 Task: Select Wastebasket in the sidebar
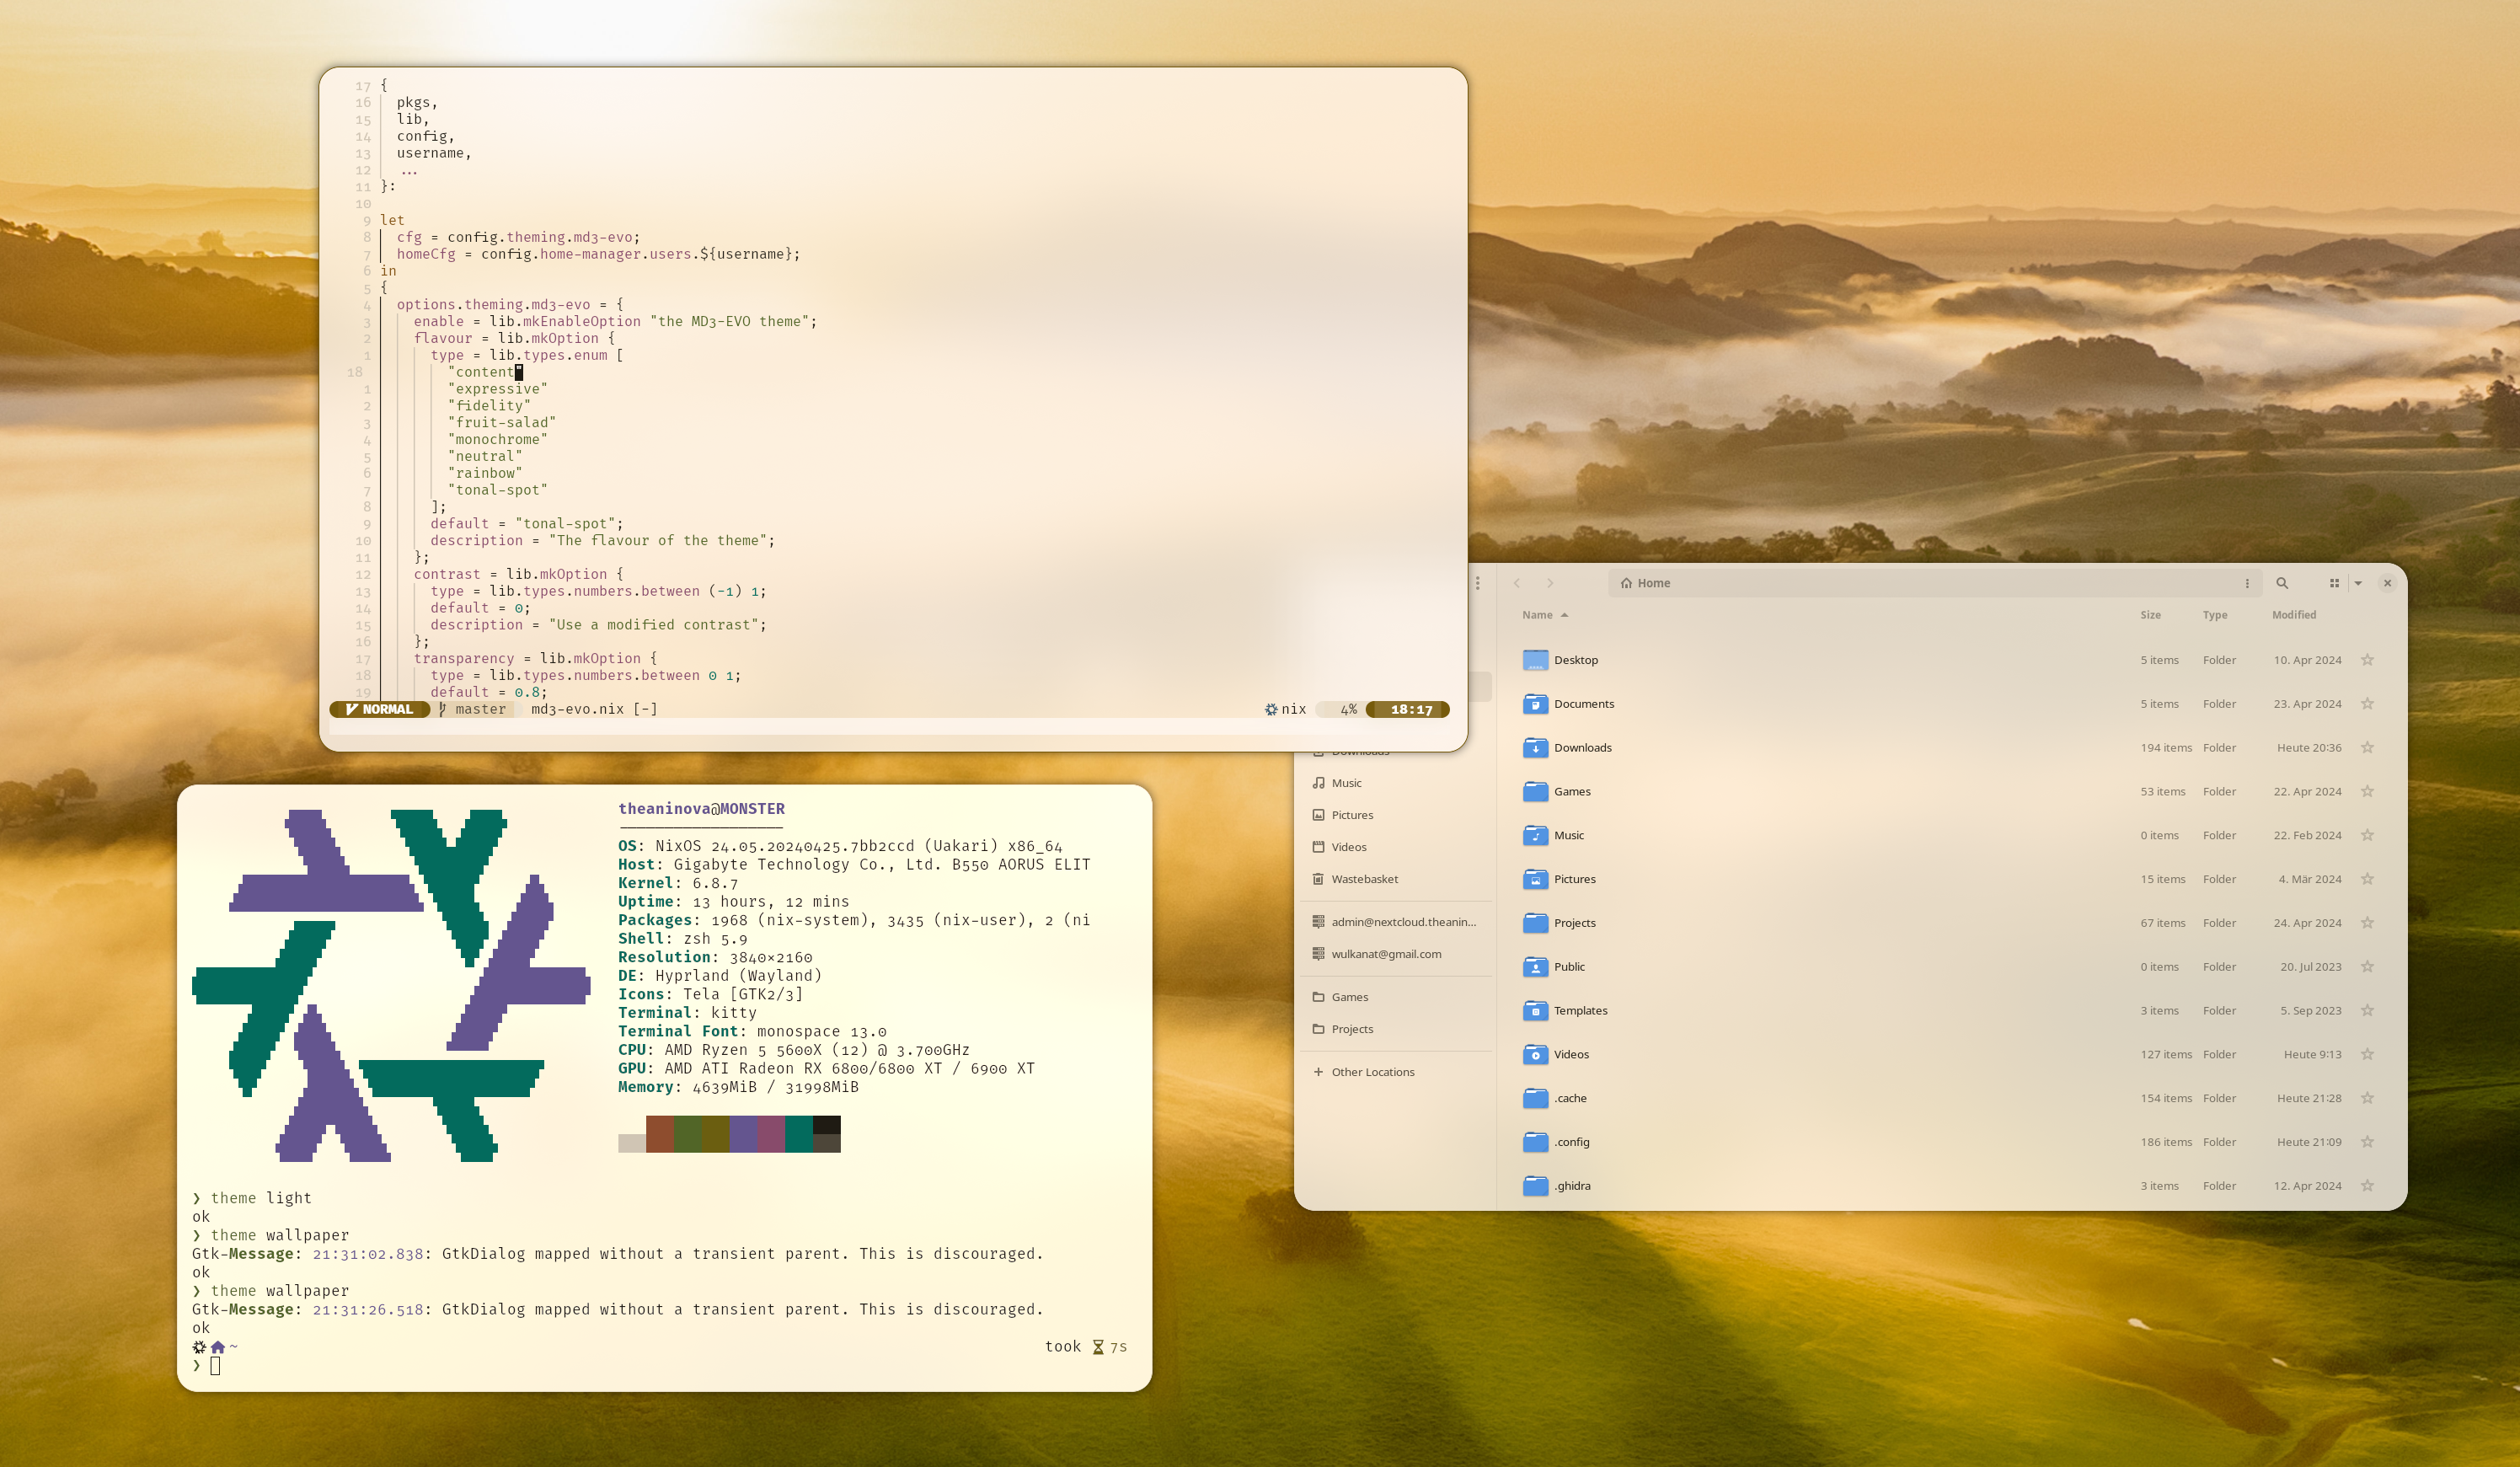click(1364, 879)
